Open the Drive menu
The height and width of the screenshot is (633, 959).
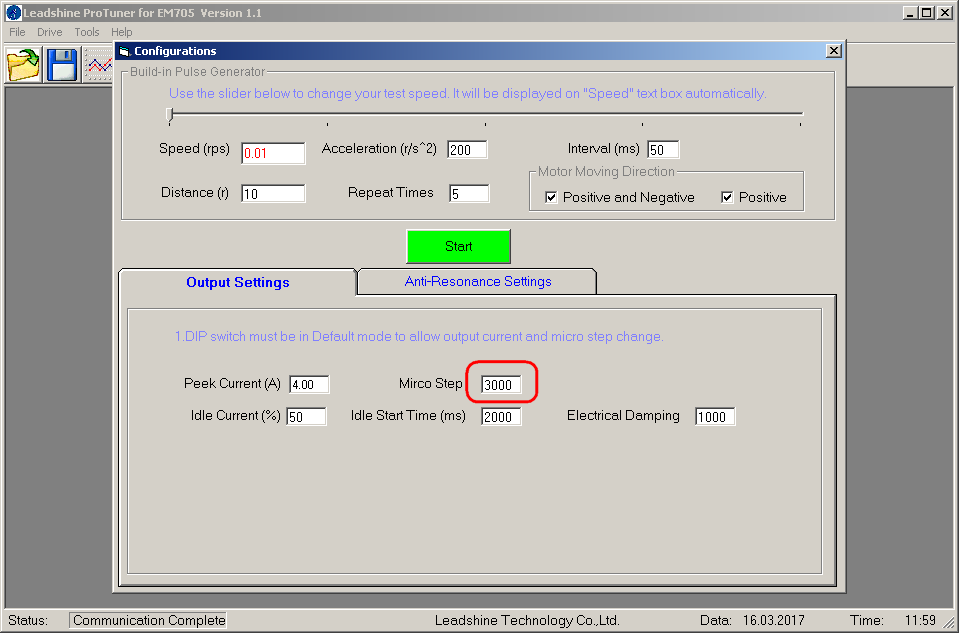50,32
